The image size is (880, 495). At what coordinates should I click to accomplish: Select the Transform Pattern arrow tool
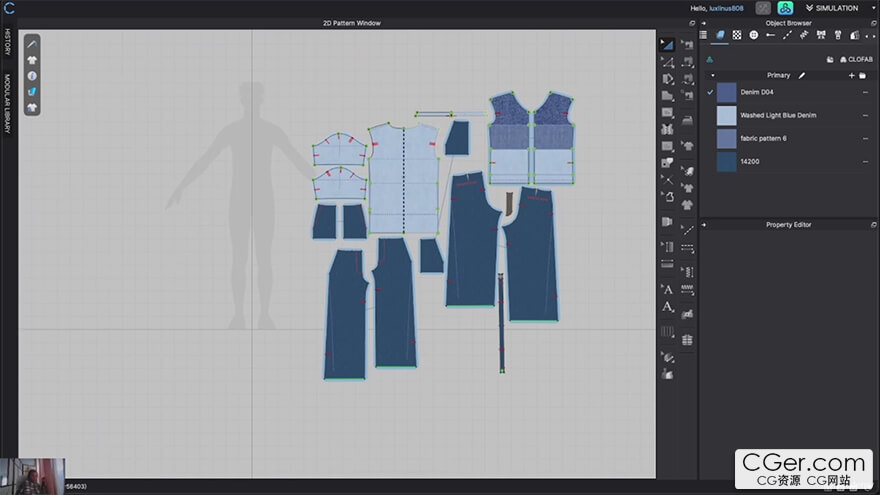[667, 45]
